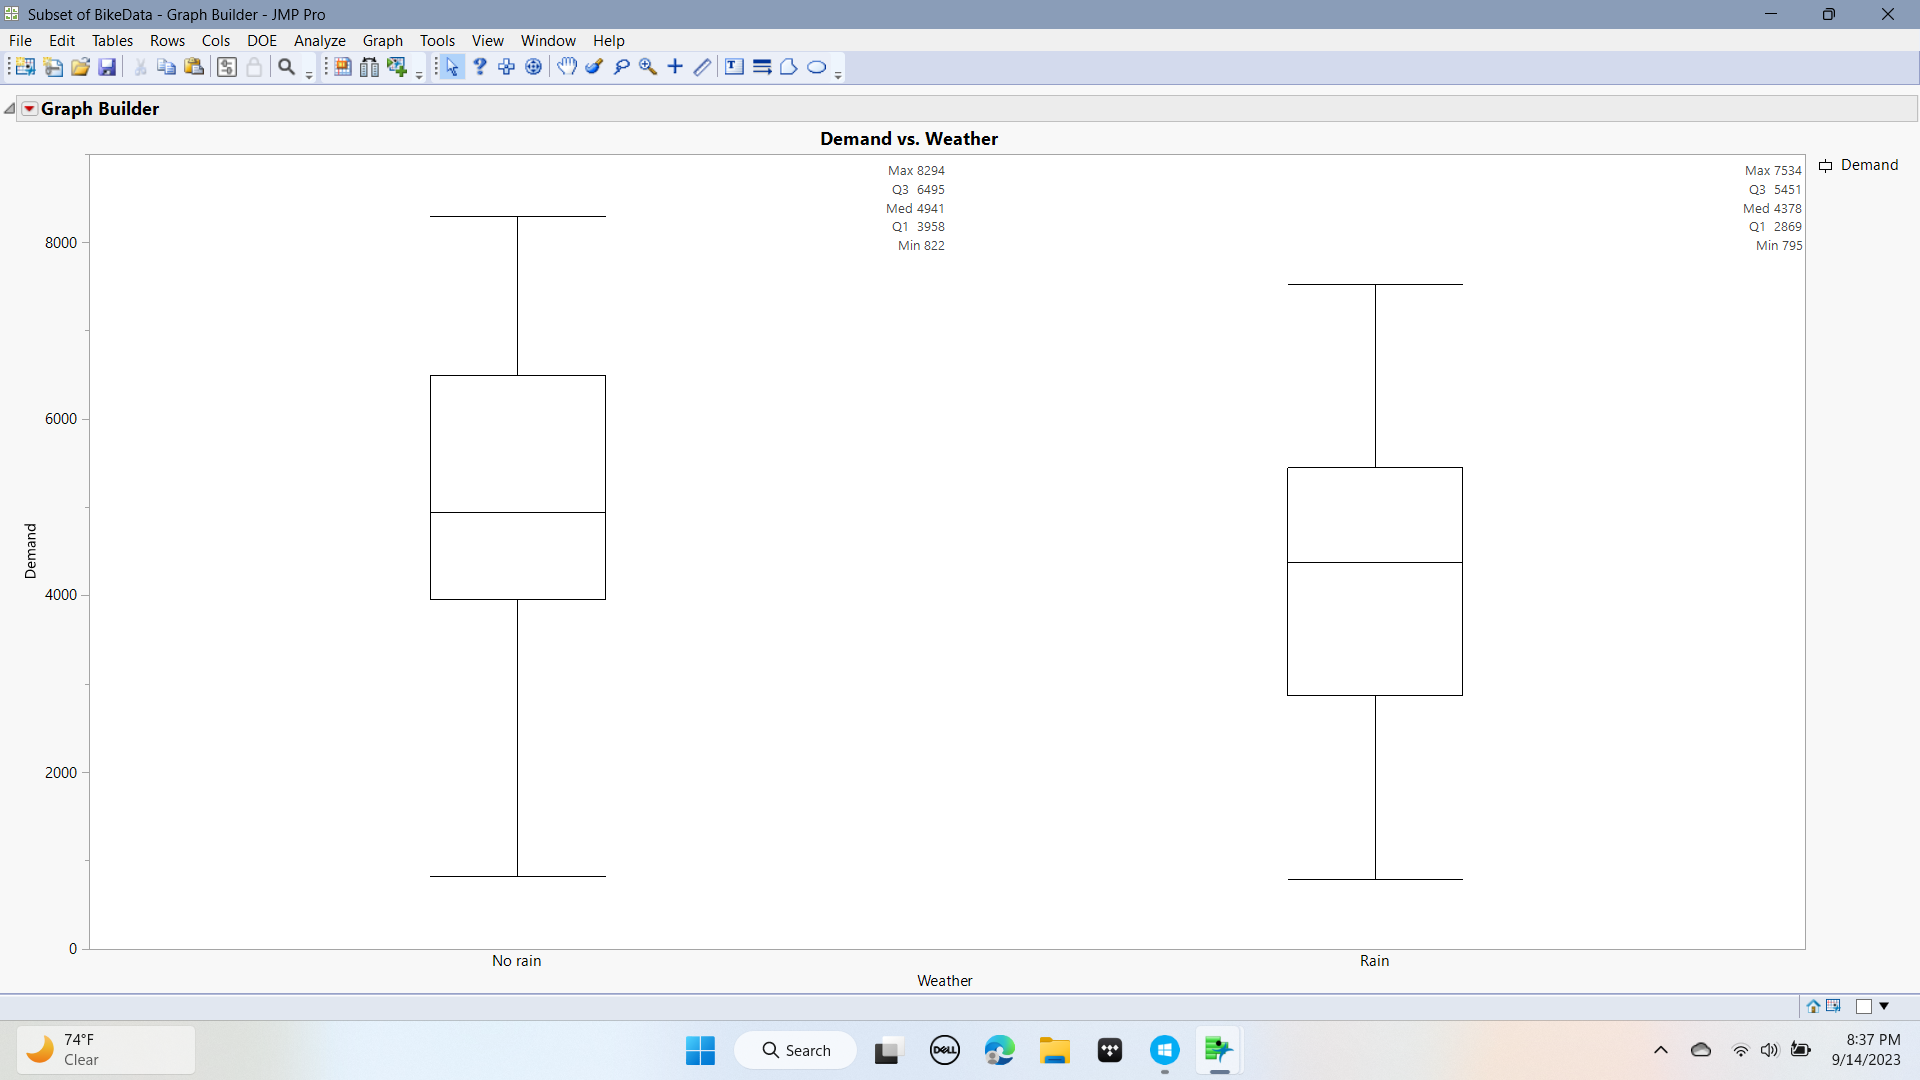Select the Grabber hand tool
Image resolution: width=1920 pixels, height=1080 pixels.
point(567,67)
